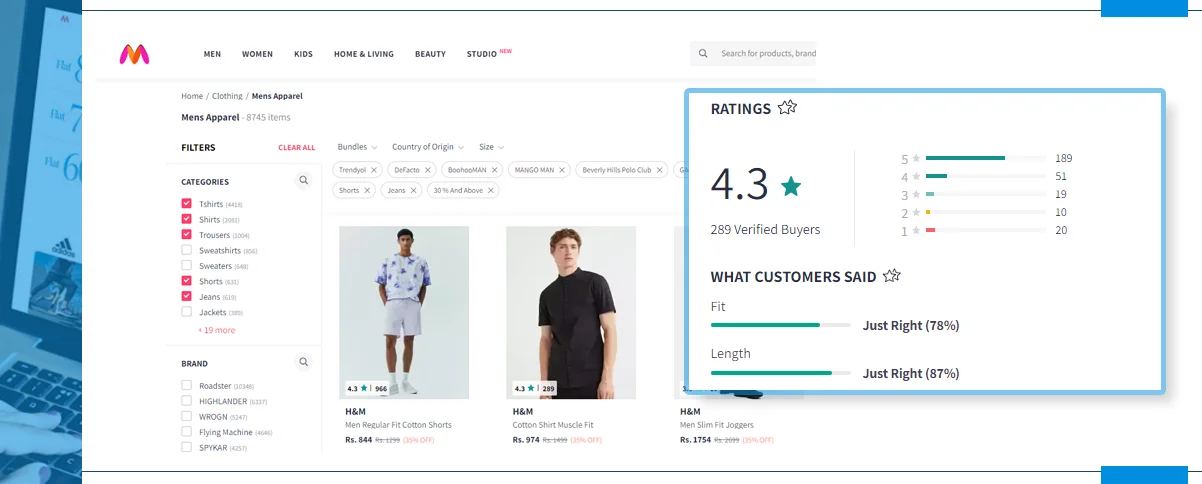Image resolution: width=1202 pixels, height=484 pixels.
Task: Open the MEN menu
Action: coord(212,54)
